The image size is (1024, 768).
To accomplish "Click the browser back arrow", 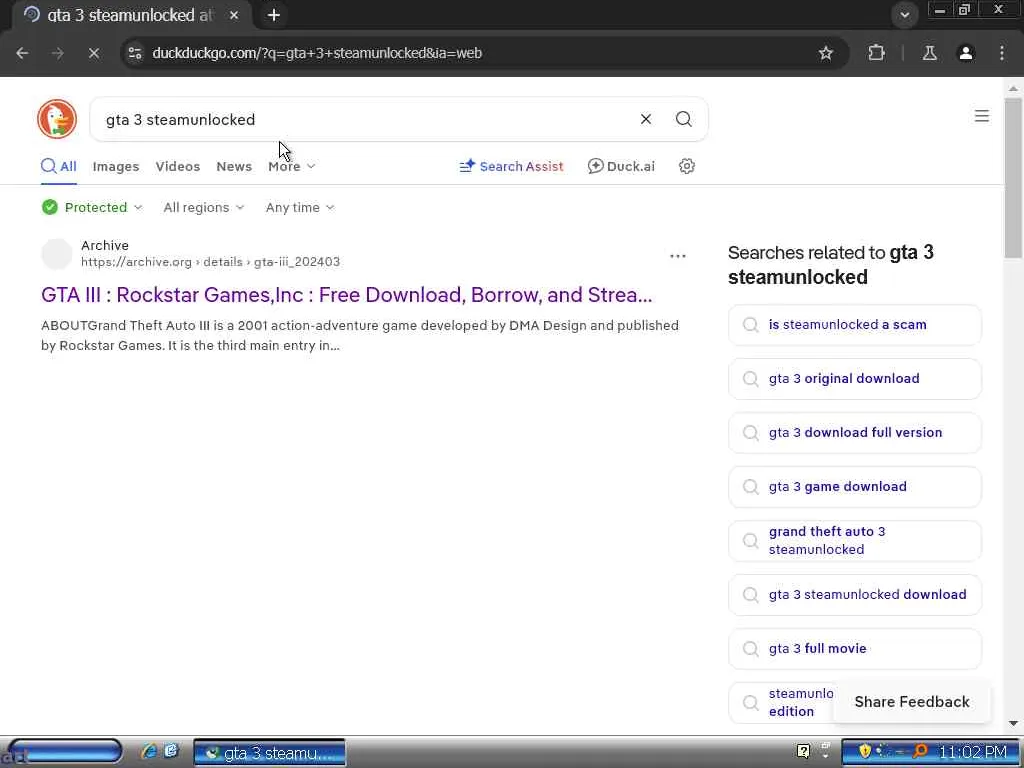I will [x=22, y=53].
